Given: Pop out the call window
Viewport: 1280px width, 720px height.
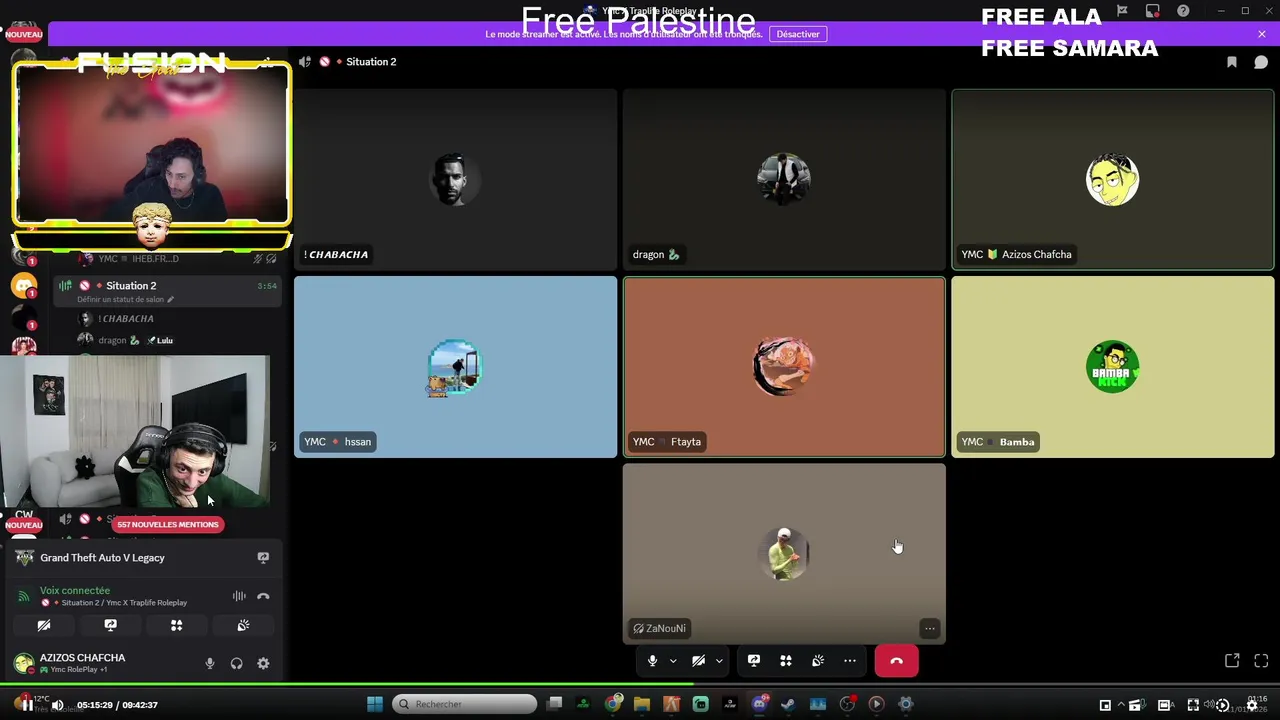Looking at the screenshot, I should pyautogui.click(x=1232, y=661).
